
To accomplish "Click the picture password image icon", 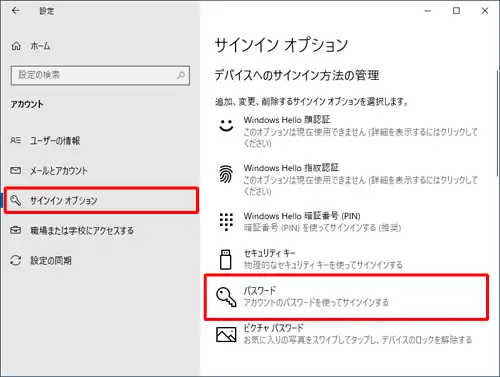I will (x=226, y=334).
